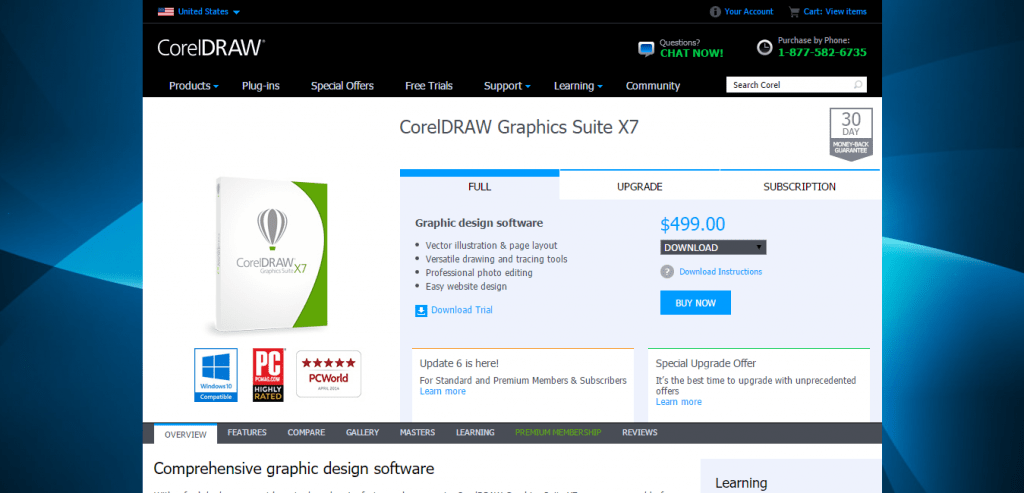Click the Cart: View items link
This screenshot has height=493, width=1024.
click(x=835, y=12)
